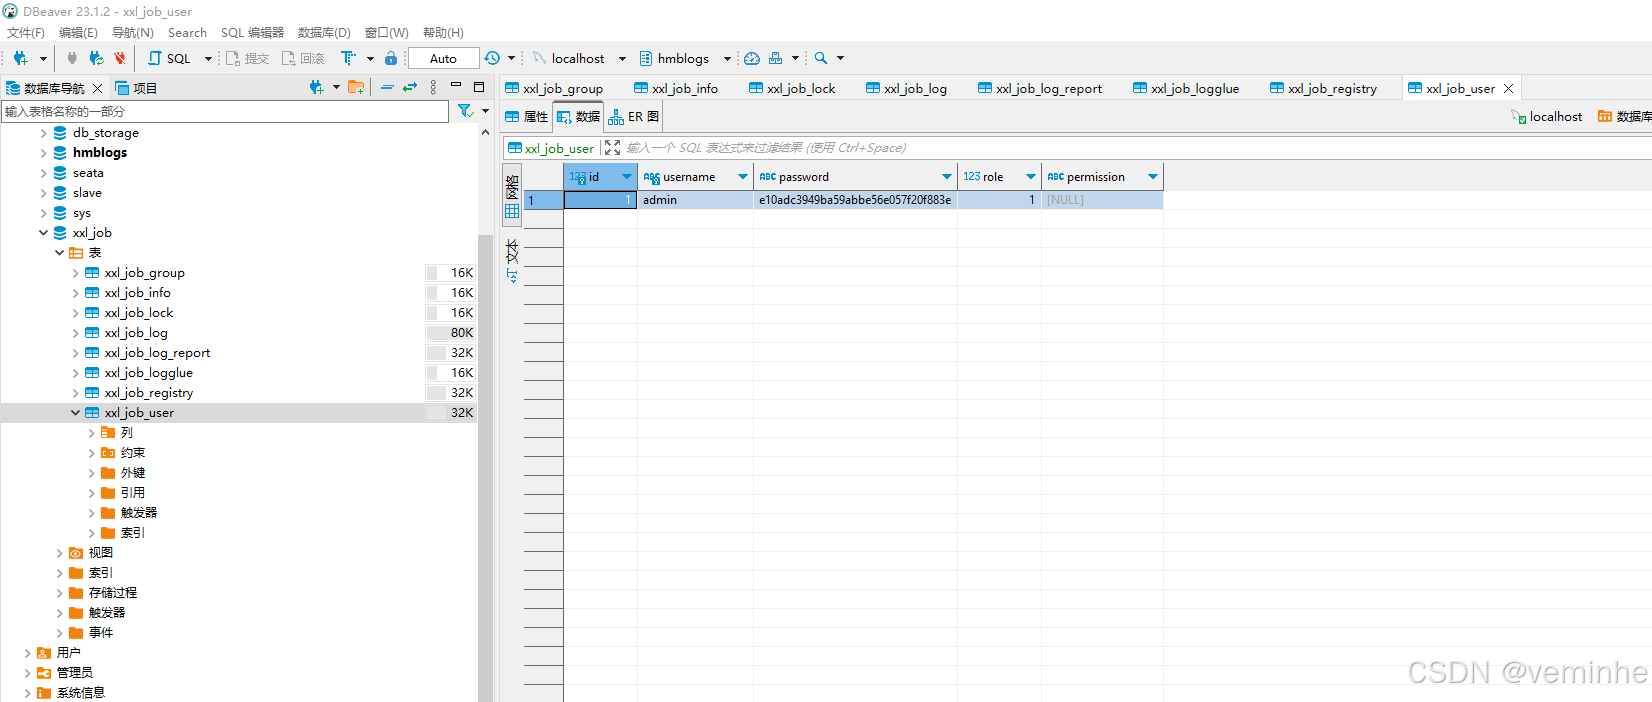This screenshot has width=1652, height=702.
Task: Click the navigator filter funnel icon
Action: pos(465,111)
